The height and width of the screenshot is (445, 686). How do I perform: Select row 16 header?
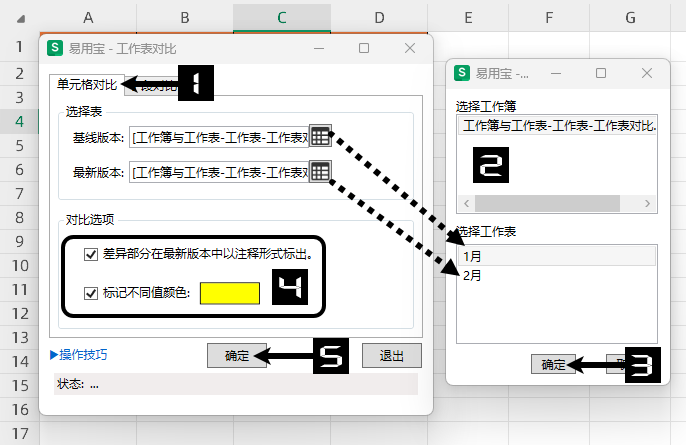click(x=19, y=410)
